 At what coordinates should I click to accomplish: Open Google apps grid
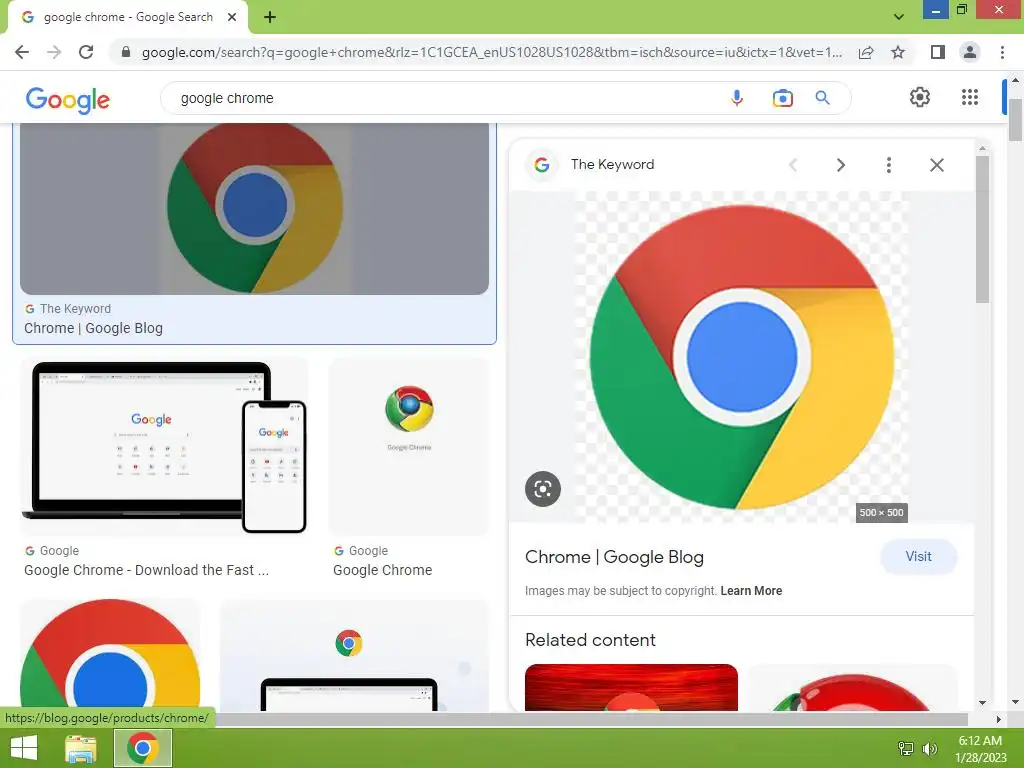[970, 97]
